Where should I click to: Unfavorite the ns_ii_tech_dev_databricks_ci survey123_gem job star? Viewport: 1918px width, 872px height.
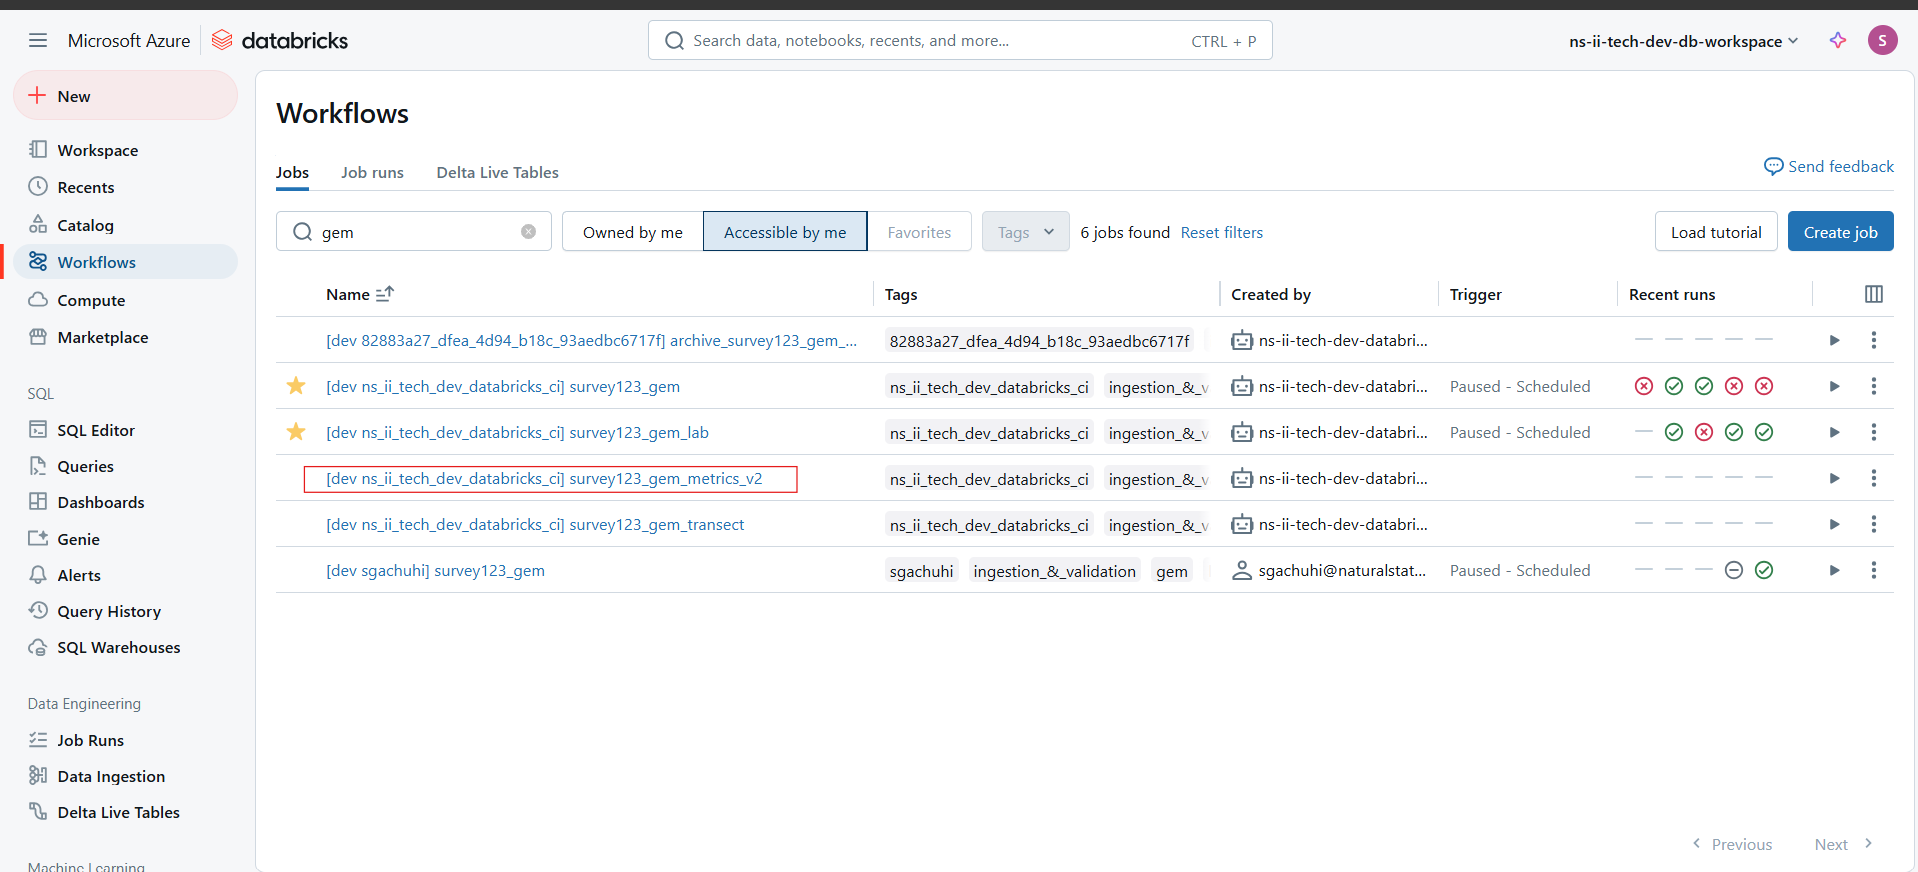tap(296, 386)
